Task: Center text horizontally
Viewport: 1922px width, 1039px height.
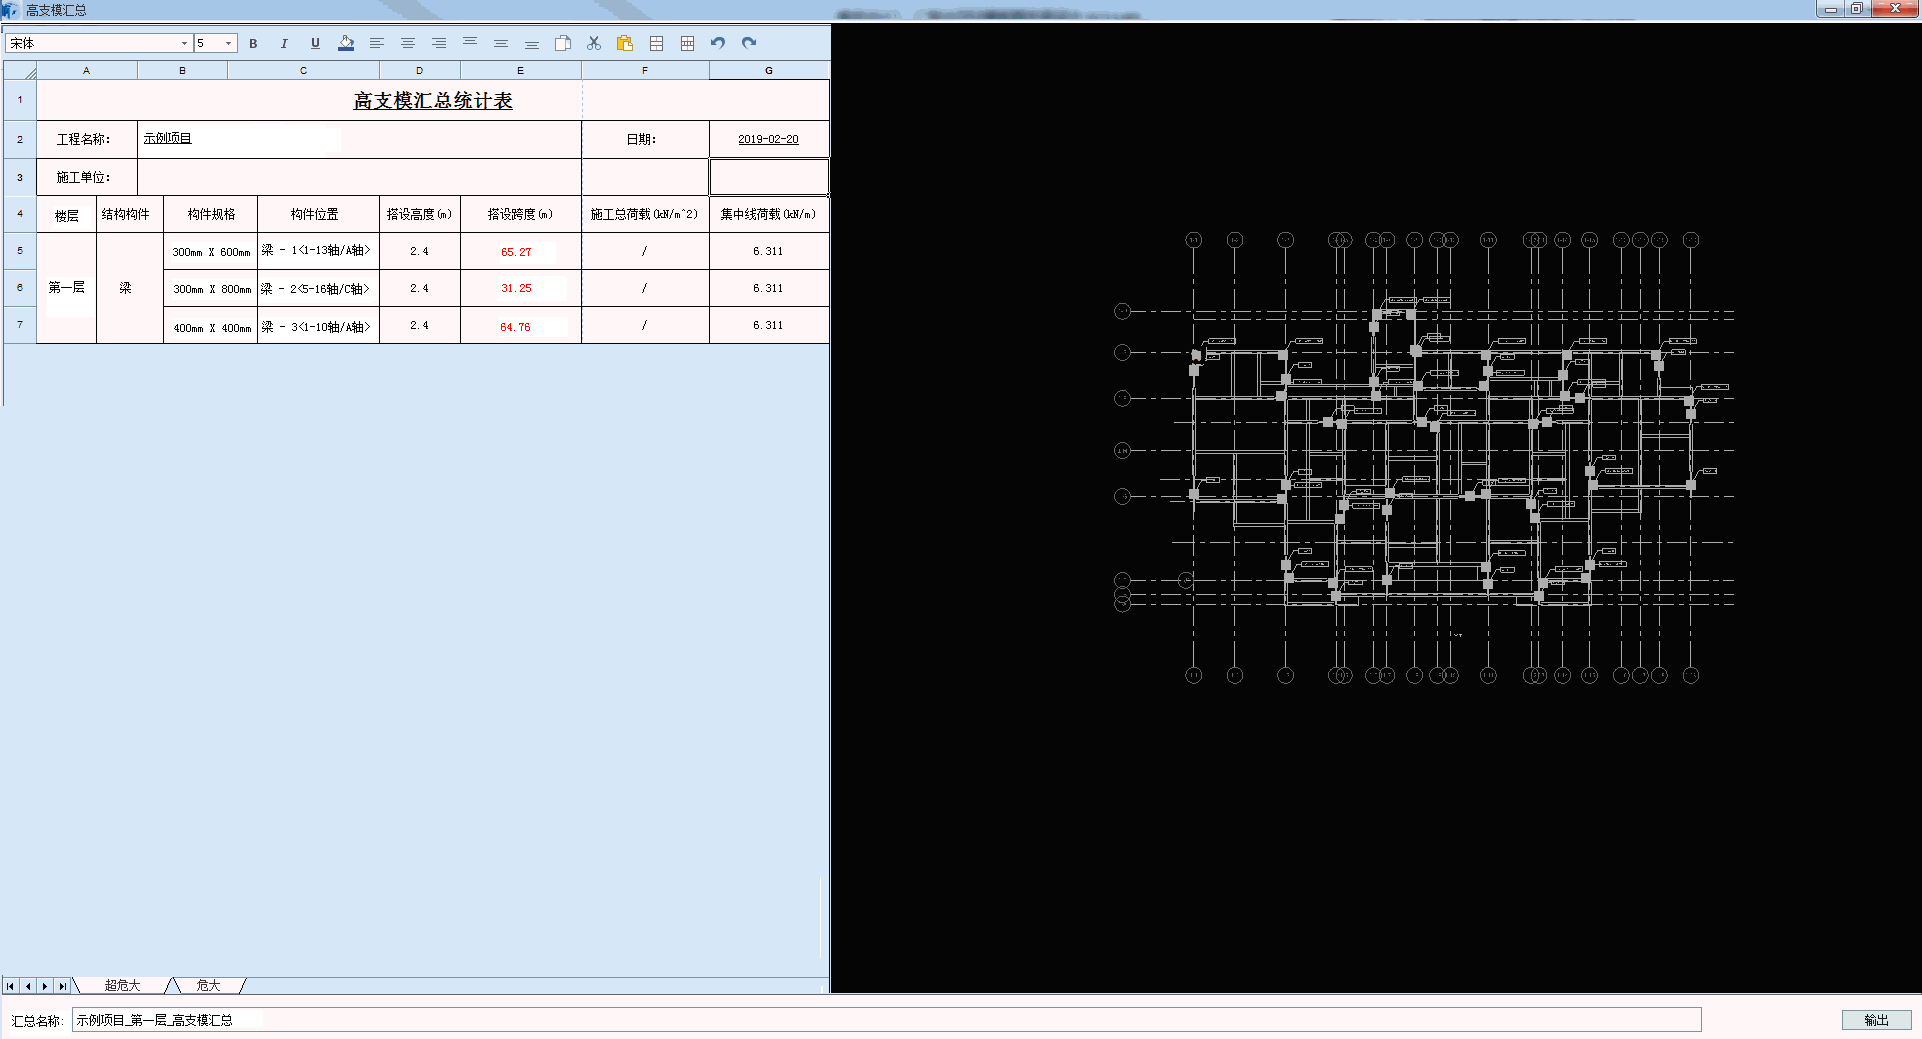Action: (408, 43)
